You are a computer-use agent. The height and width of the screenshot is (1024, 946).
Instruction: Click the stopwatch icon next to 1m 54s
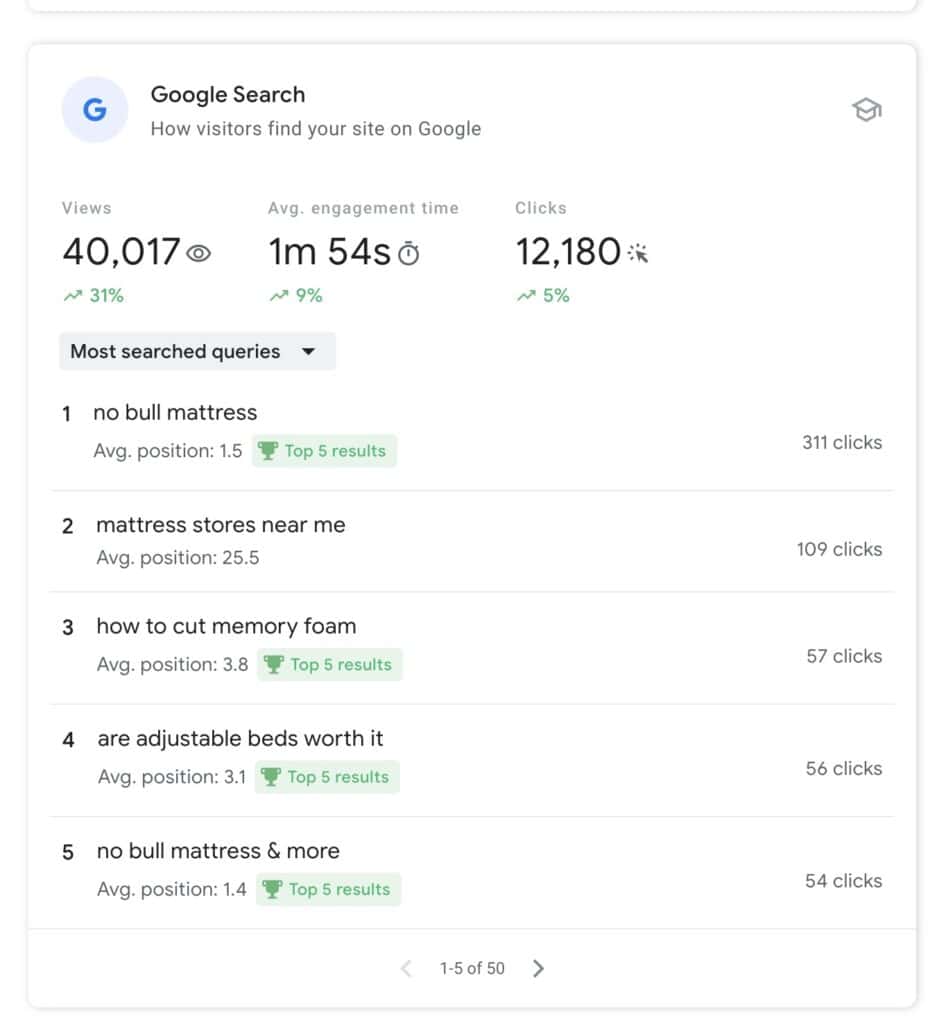409,253
